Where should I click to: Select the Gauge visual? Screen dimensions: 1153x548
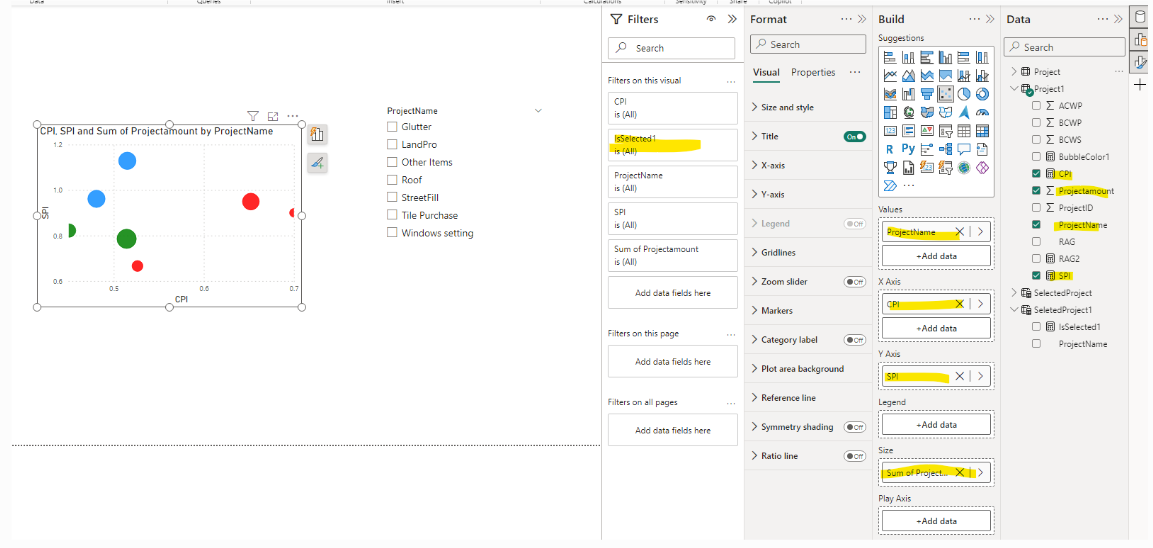982,113
